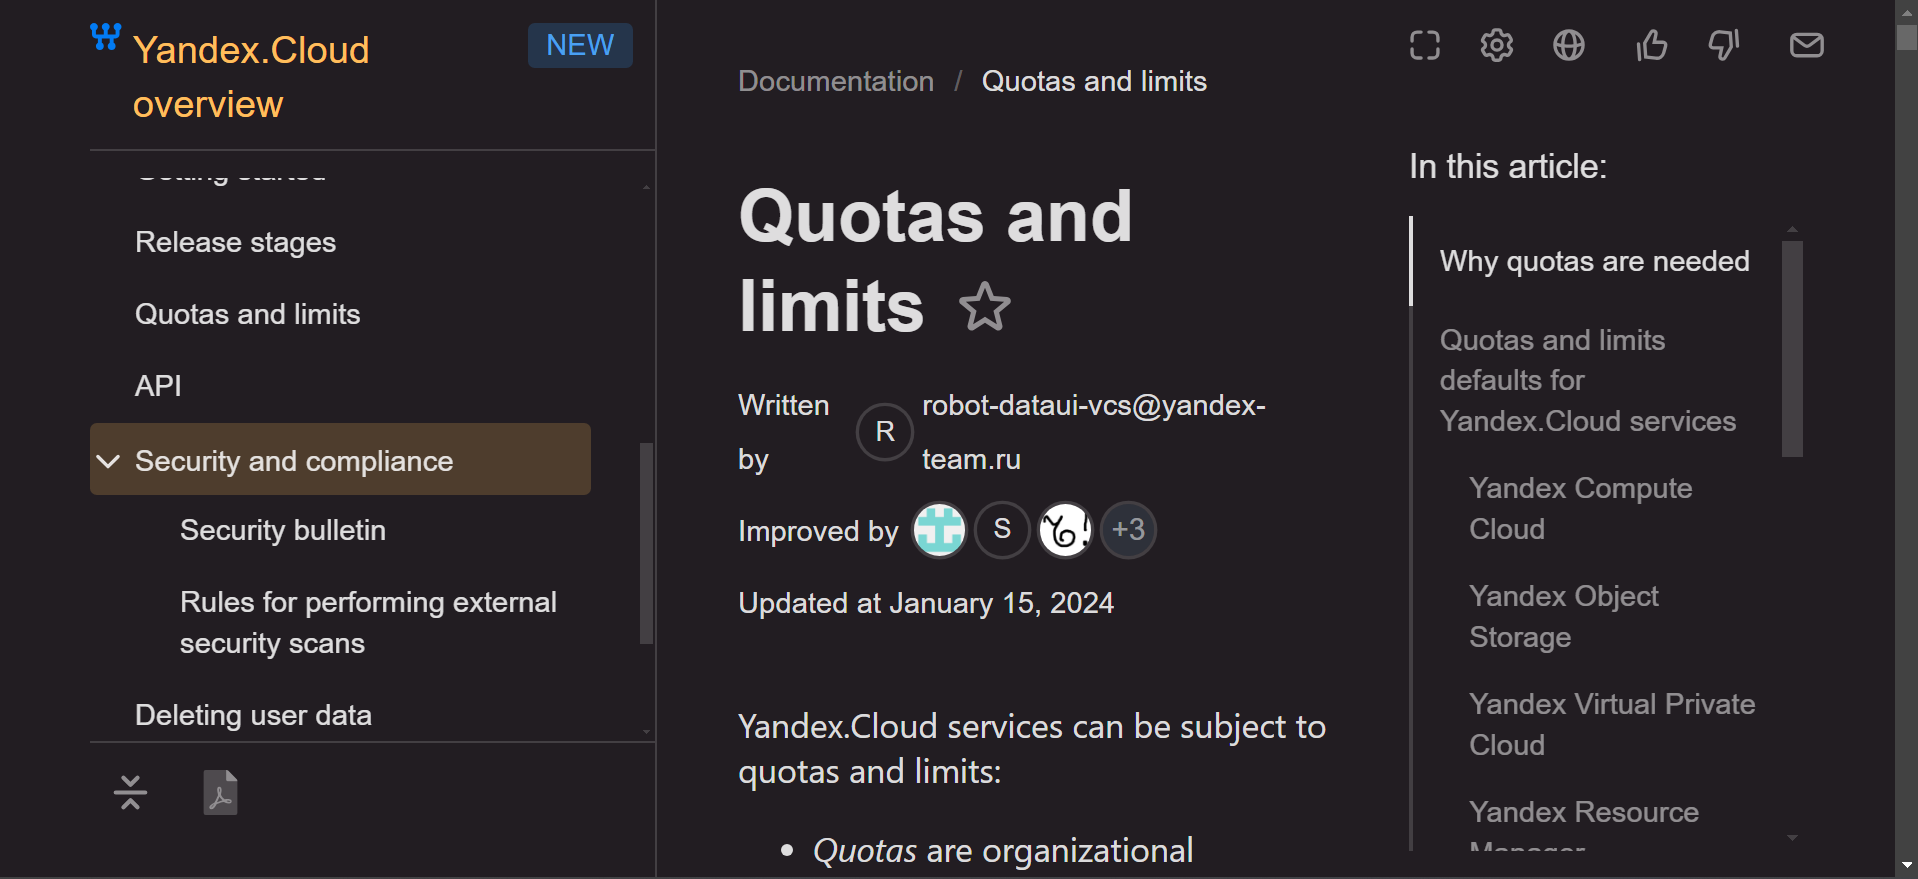Click the S contributor avatar
Screen dimensions: 1918x879
tap(1002, 530)
